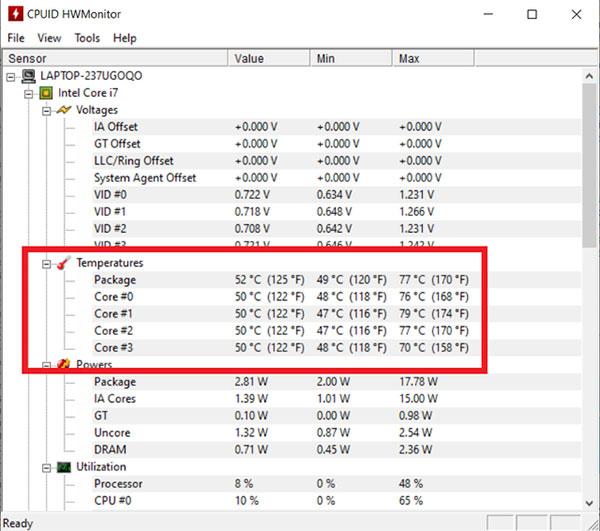Screen dimensions: 600x531
Task: Click the Value column header
Action: [x=269, y=59]
